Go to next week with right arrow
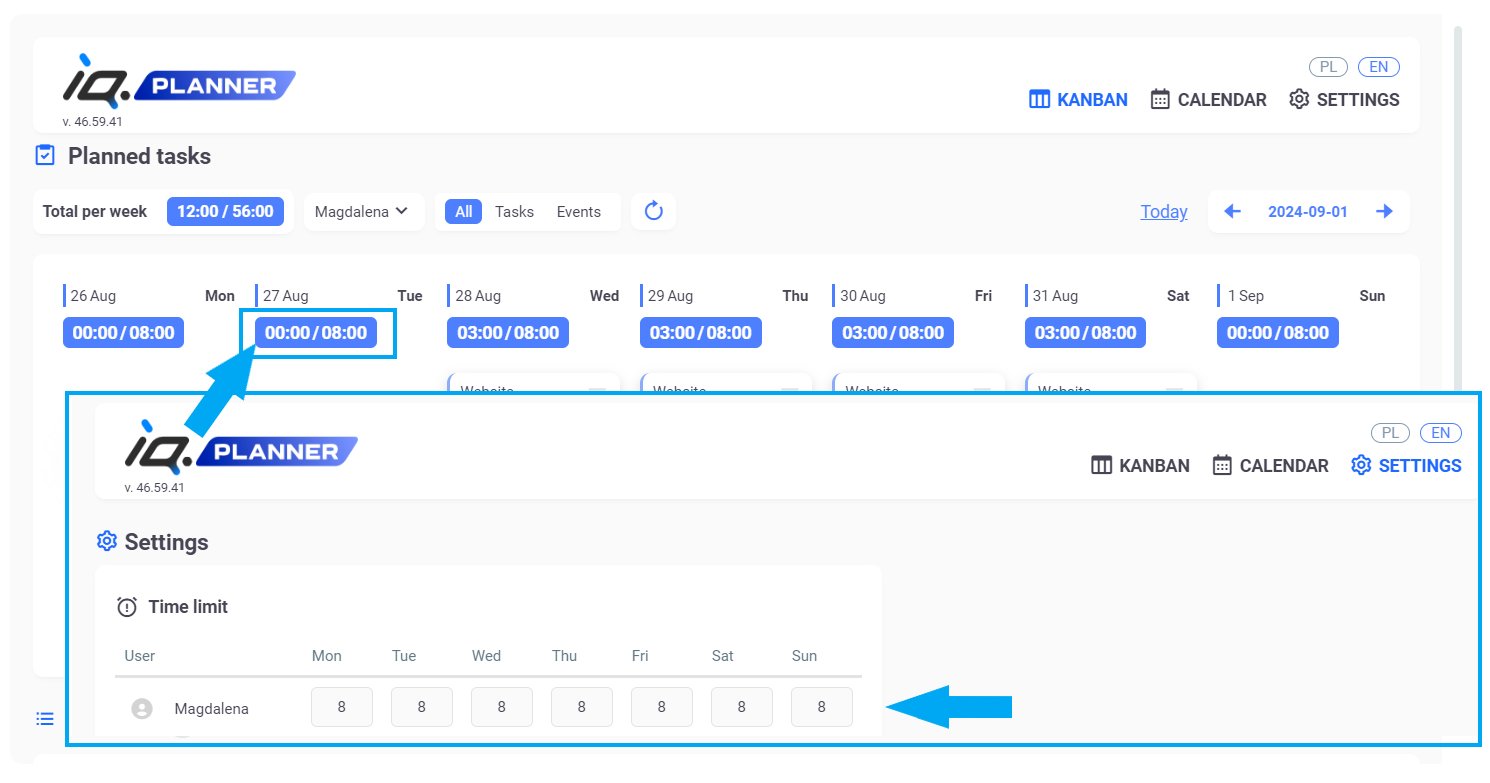The height and width of the screenshot is (783, 1490). click(1384, 211)
